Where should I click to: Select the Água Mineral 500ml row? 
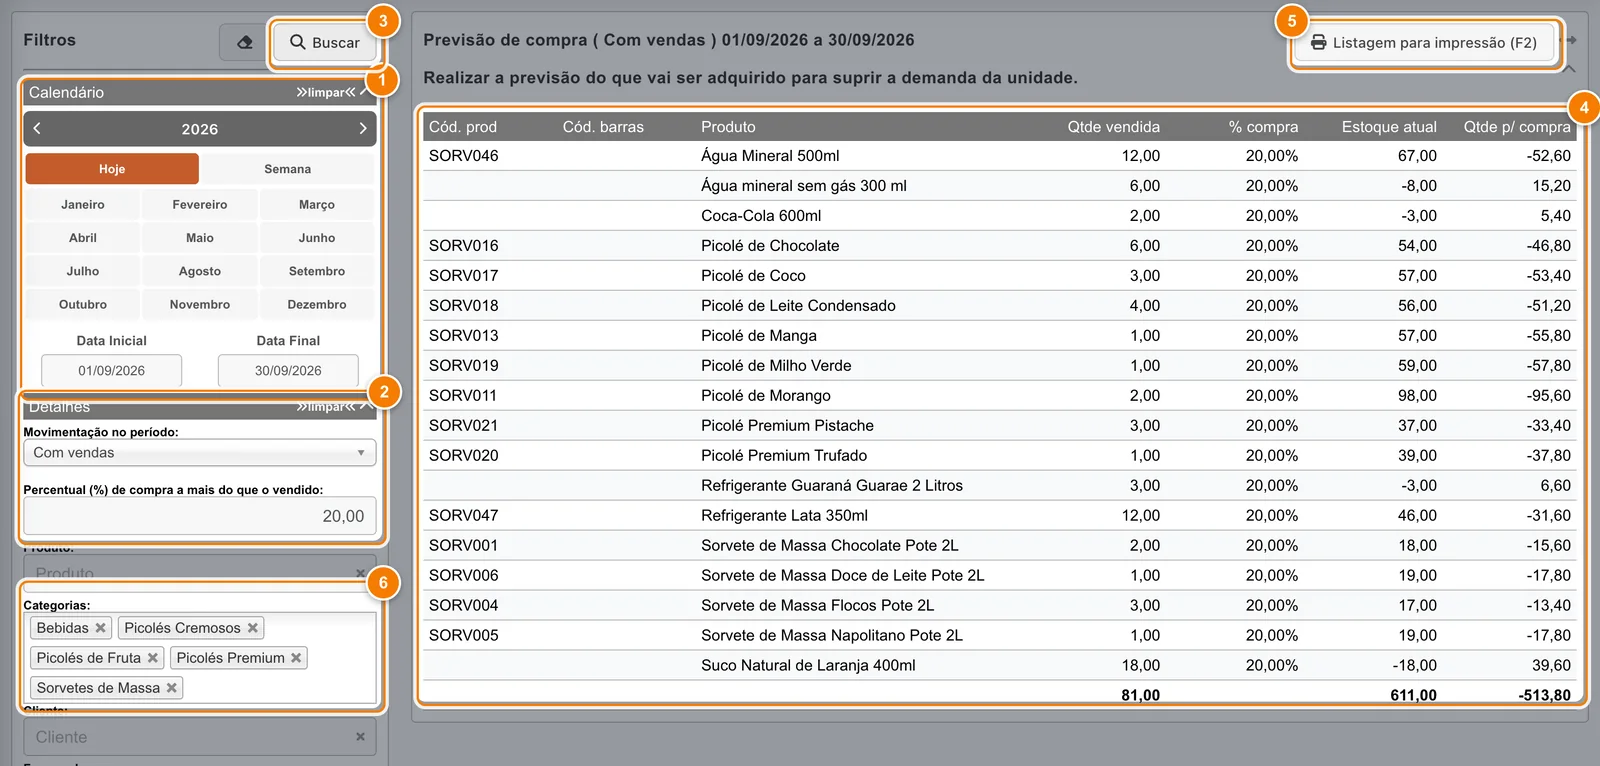[1000, 156]
